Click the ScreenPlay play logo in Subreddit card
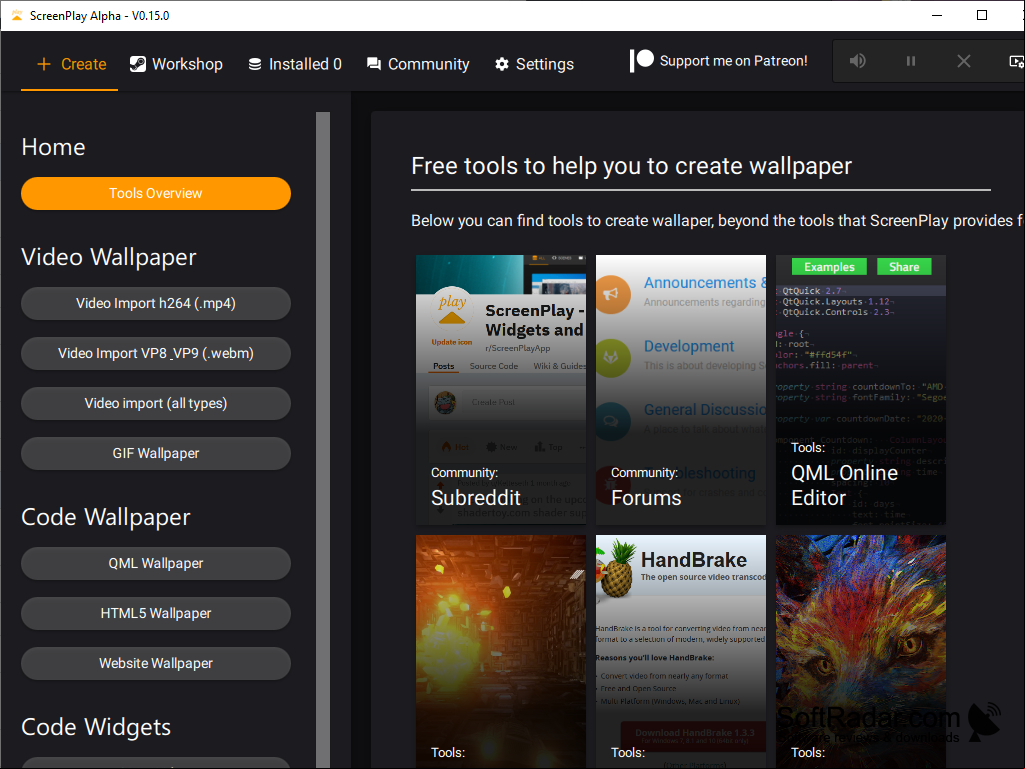This screenshot has width=1025, height=769. pyautogui.click(x=452, y=310)
